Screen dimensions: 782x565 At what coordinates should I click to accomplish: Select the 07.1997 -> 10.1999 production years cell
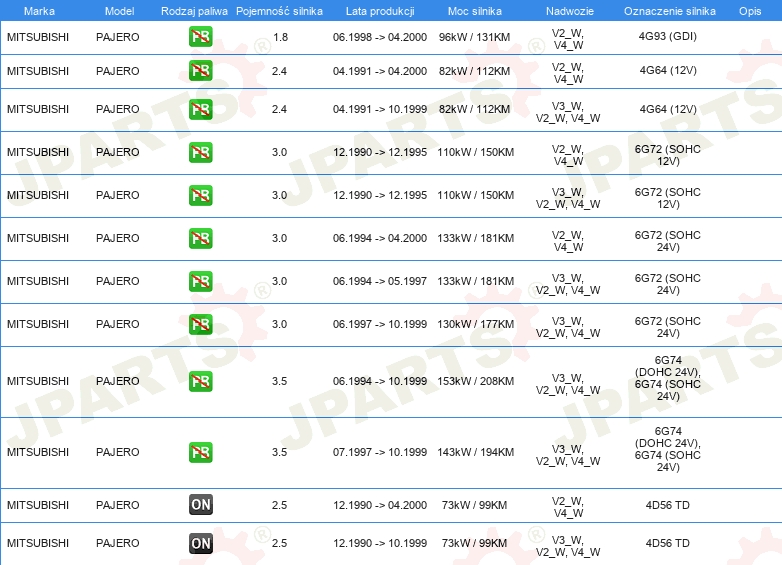(380, 452)
